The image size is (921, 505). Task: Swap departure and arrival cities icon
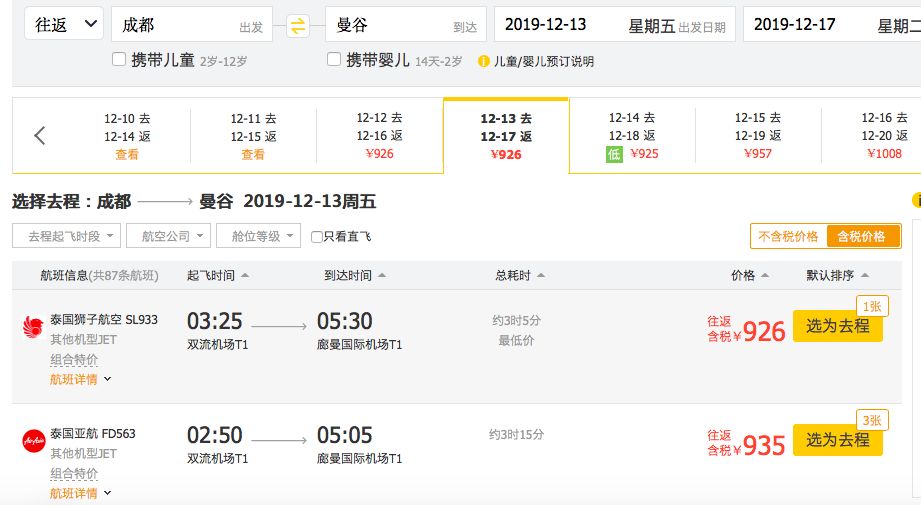tap(298, 26)
